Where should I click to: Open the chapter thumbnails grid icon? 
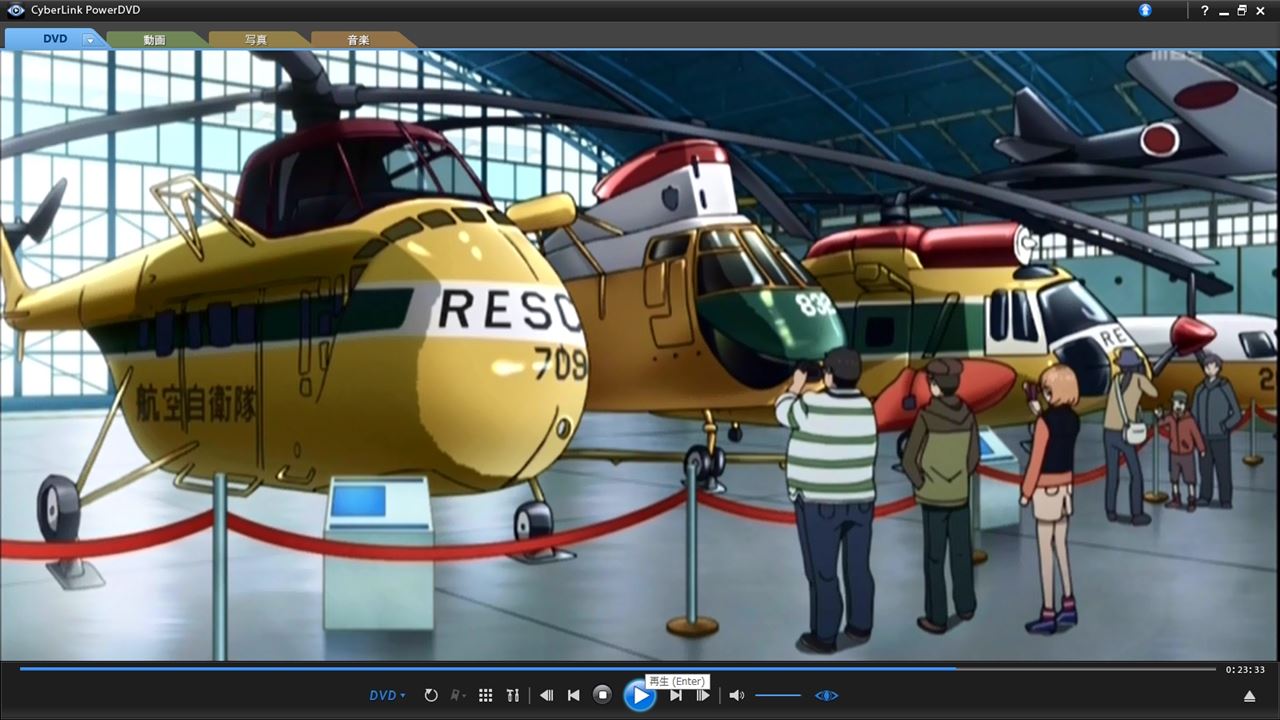[486, 695]
